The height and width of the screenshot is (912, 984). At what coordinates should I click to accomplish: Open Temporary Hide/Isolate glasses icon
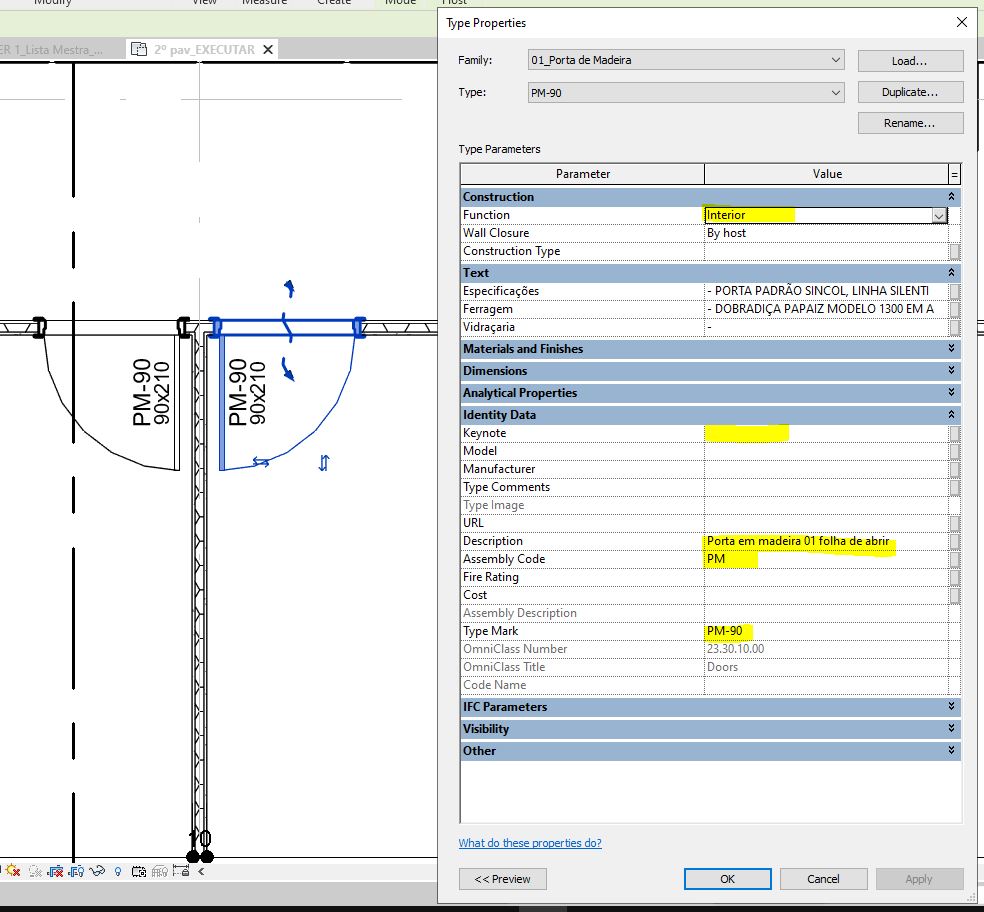97,871
